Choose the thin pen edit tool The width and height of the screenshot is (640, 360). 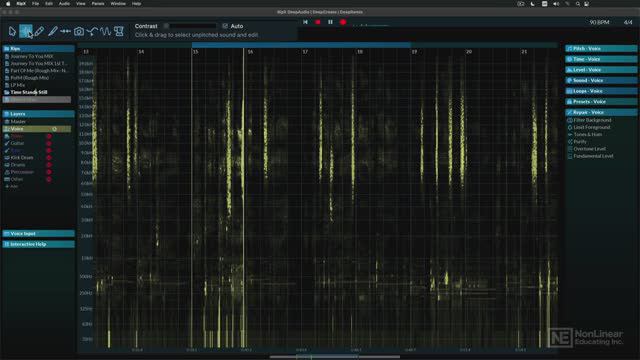coord(52,31)
